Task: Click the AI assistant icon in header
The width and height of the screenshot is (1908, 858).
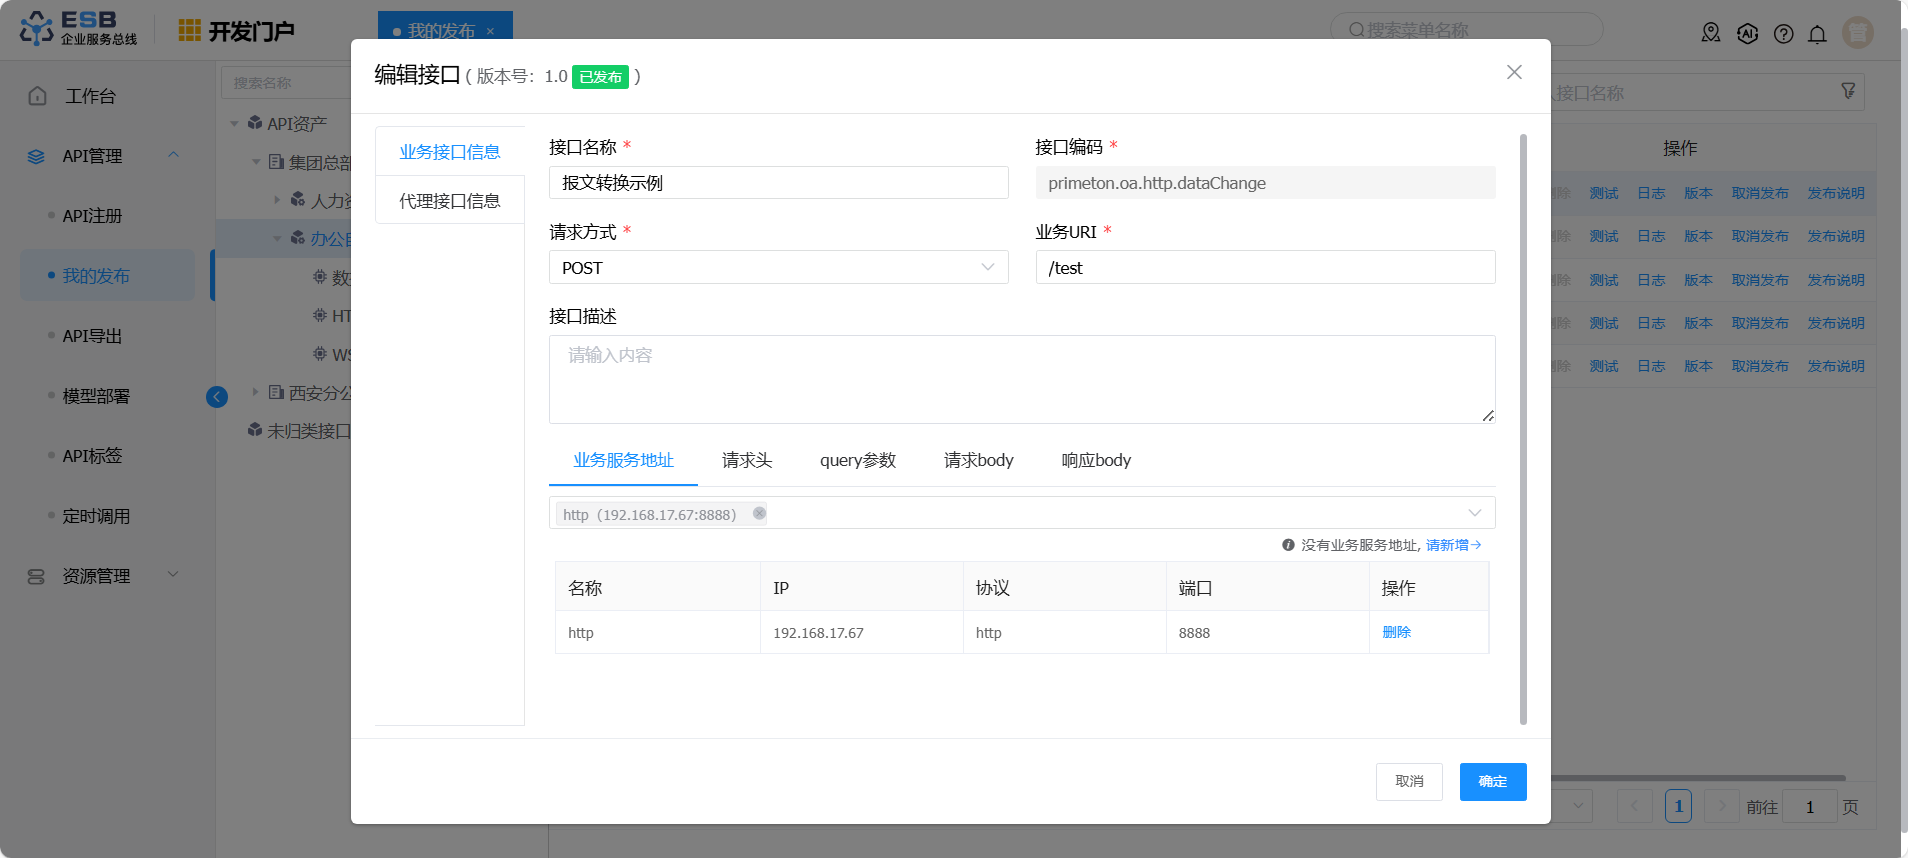Action: pos(1747,34)
